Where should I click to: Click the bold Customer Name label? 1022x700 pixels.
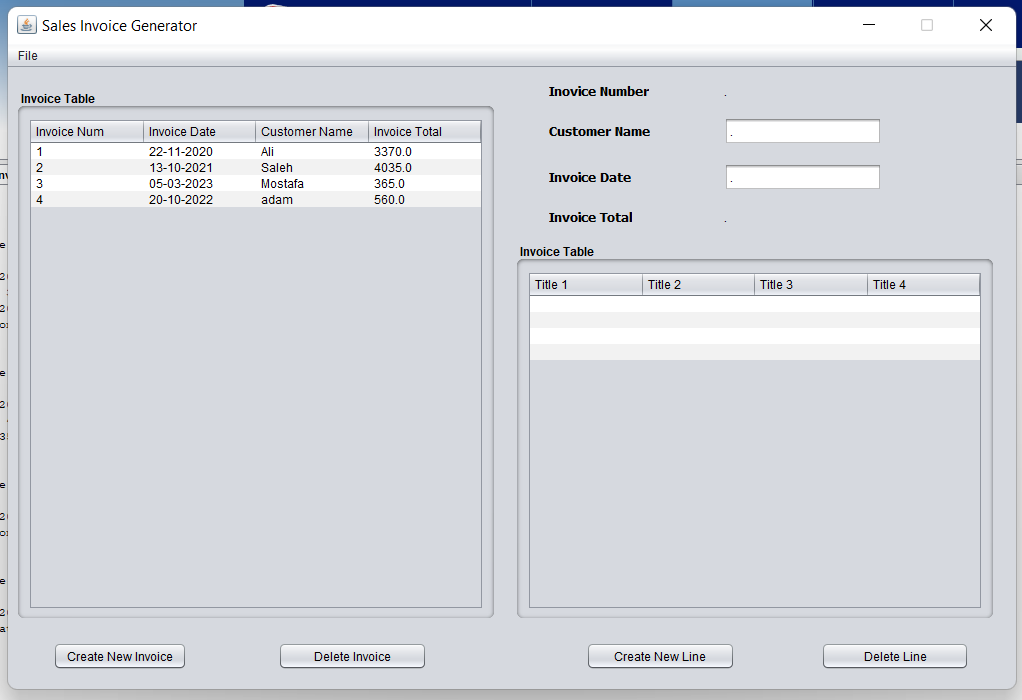click(599, 132)
